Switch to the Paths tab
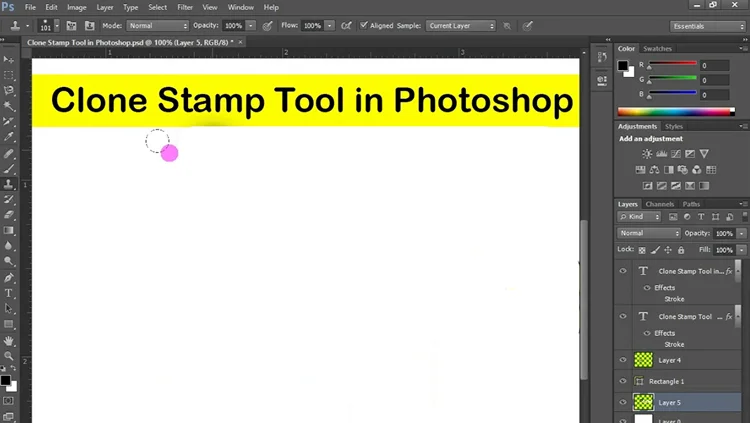750x423 pixels. pos(691,204)
